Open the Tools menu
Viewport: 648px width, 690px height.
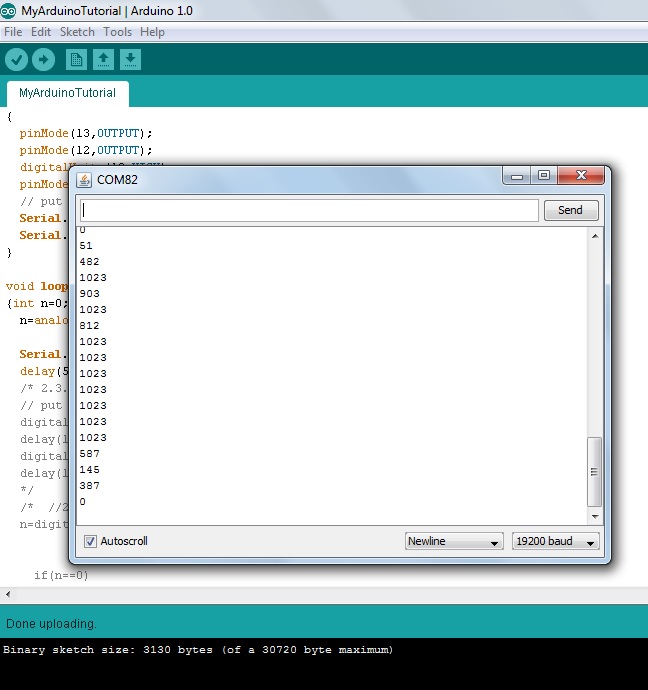[117, 32]
